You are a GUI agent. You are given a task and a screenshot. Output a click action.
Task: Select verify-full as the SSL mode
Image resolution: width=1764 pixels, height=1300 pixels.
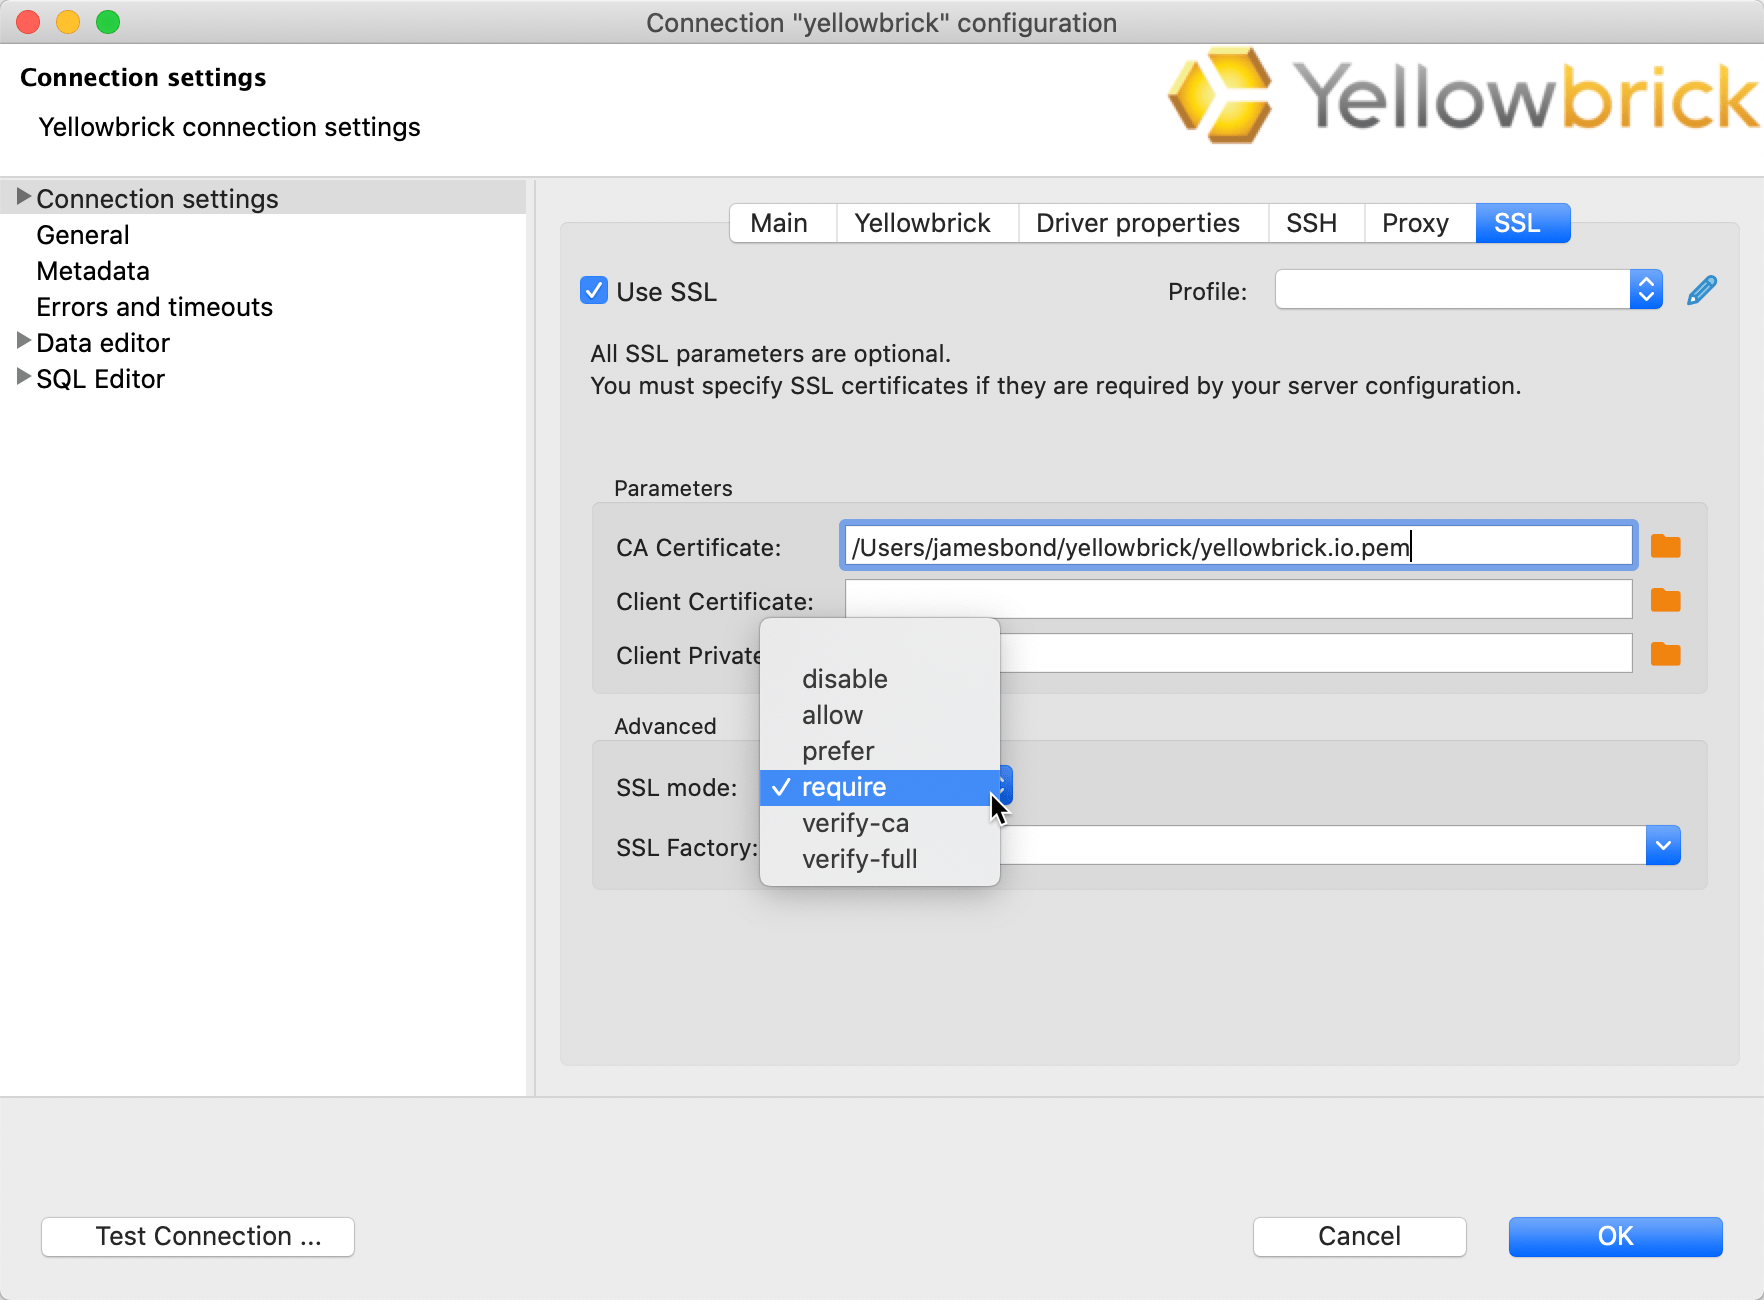coord(859,859)
